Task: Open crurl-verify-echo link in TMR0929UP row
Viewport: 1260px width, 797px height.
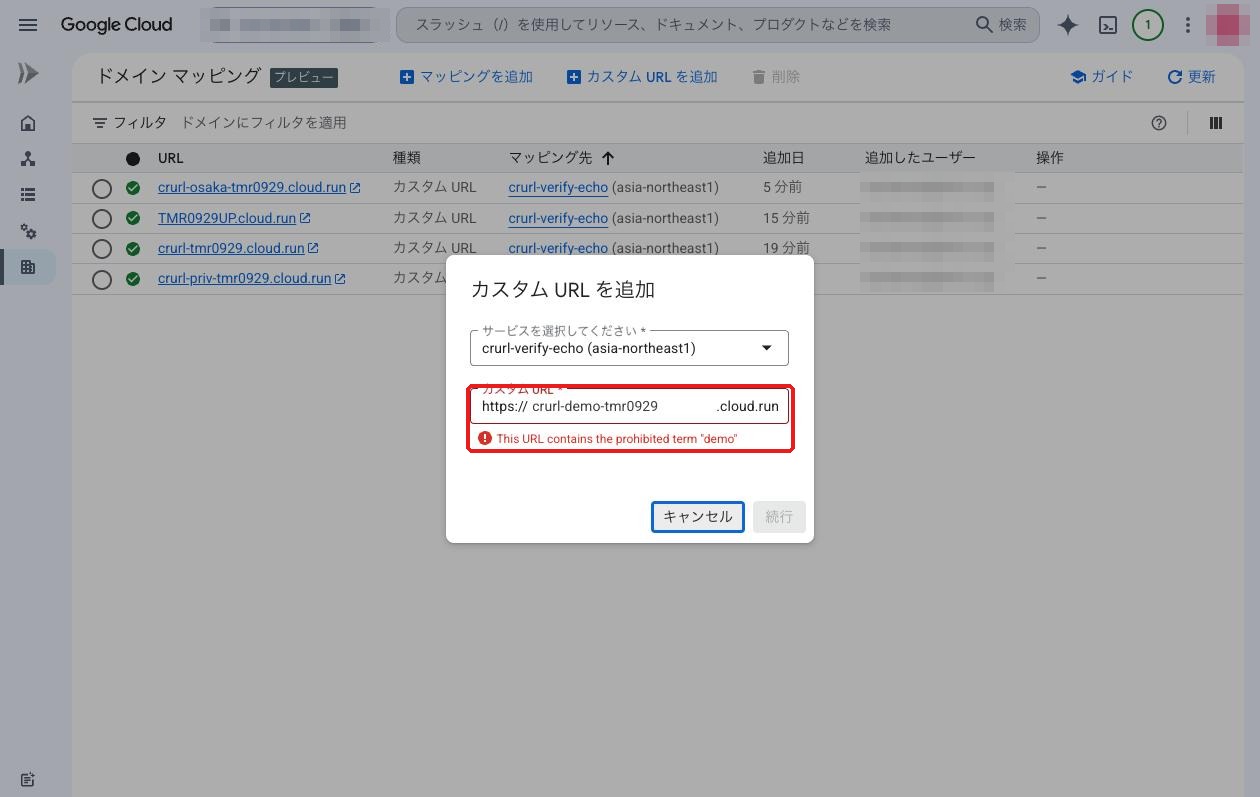Action: tap(558, 218)
